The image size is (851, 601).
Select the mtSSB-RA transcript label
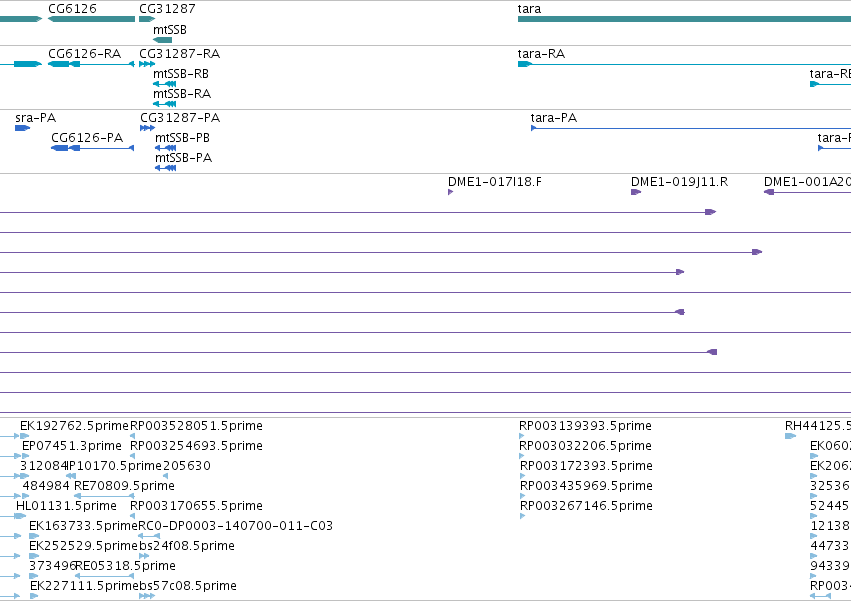point(182,94)
